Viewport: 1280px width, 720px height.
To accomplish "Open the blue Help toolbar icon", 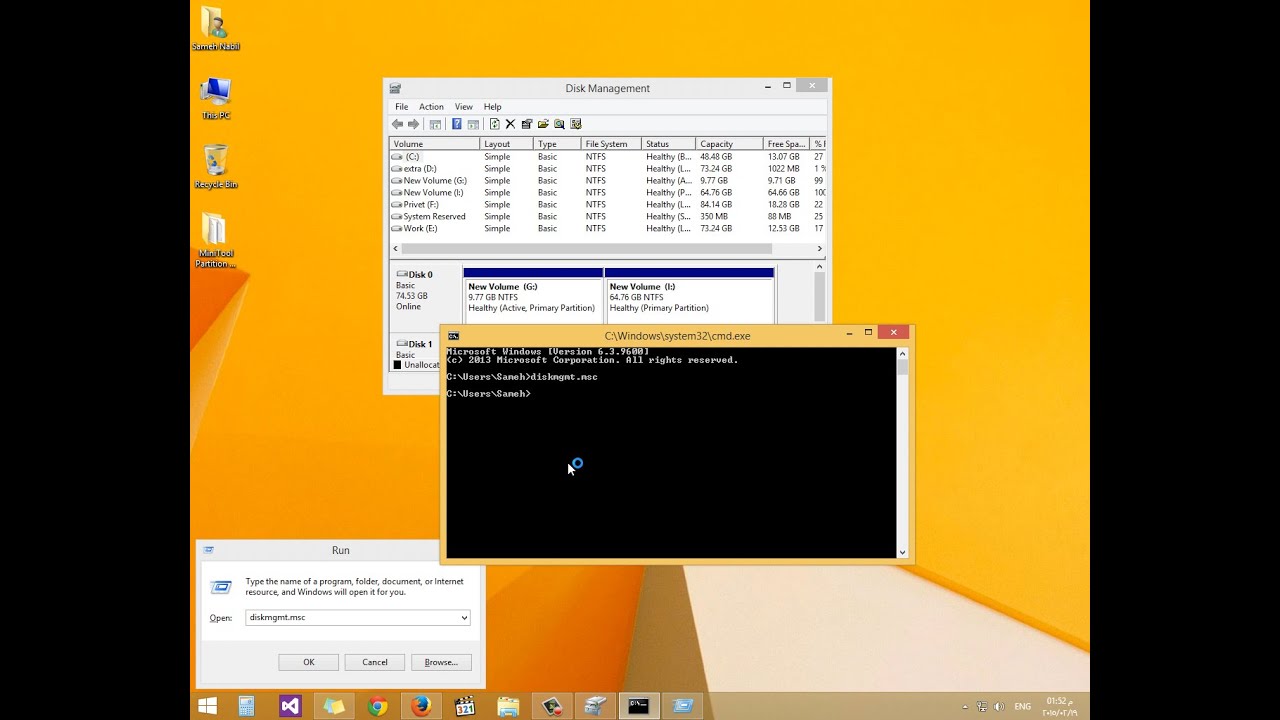I will [x=457, y=124].
